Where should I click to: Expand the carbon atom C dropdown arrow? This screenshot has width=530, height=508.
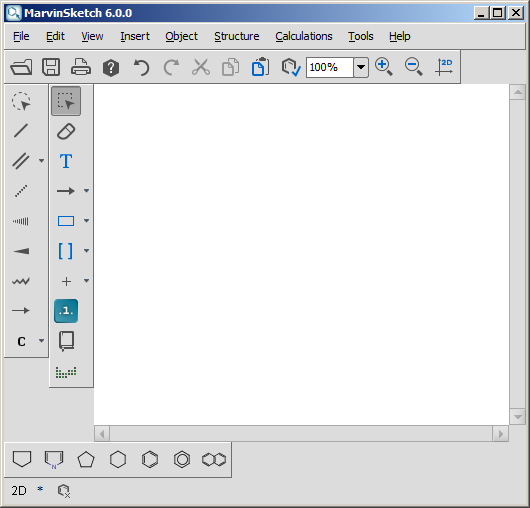(41, 341)
